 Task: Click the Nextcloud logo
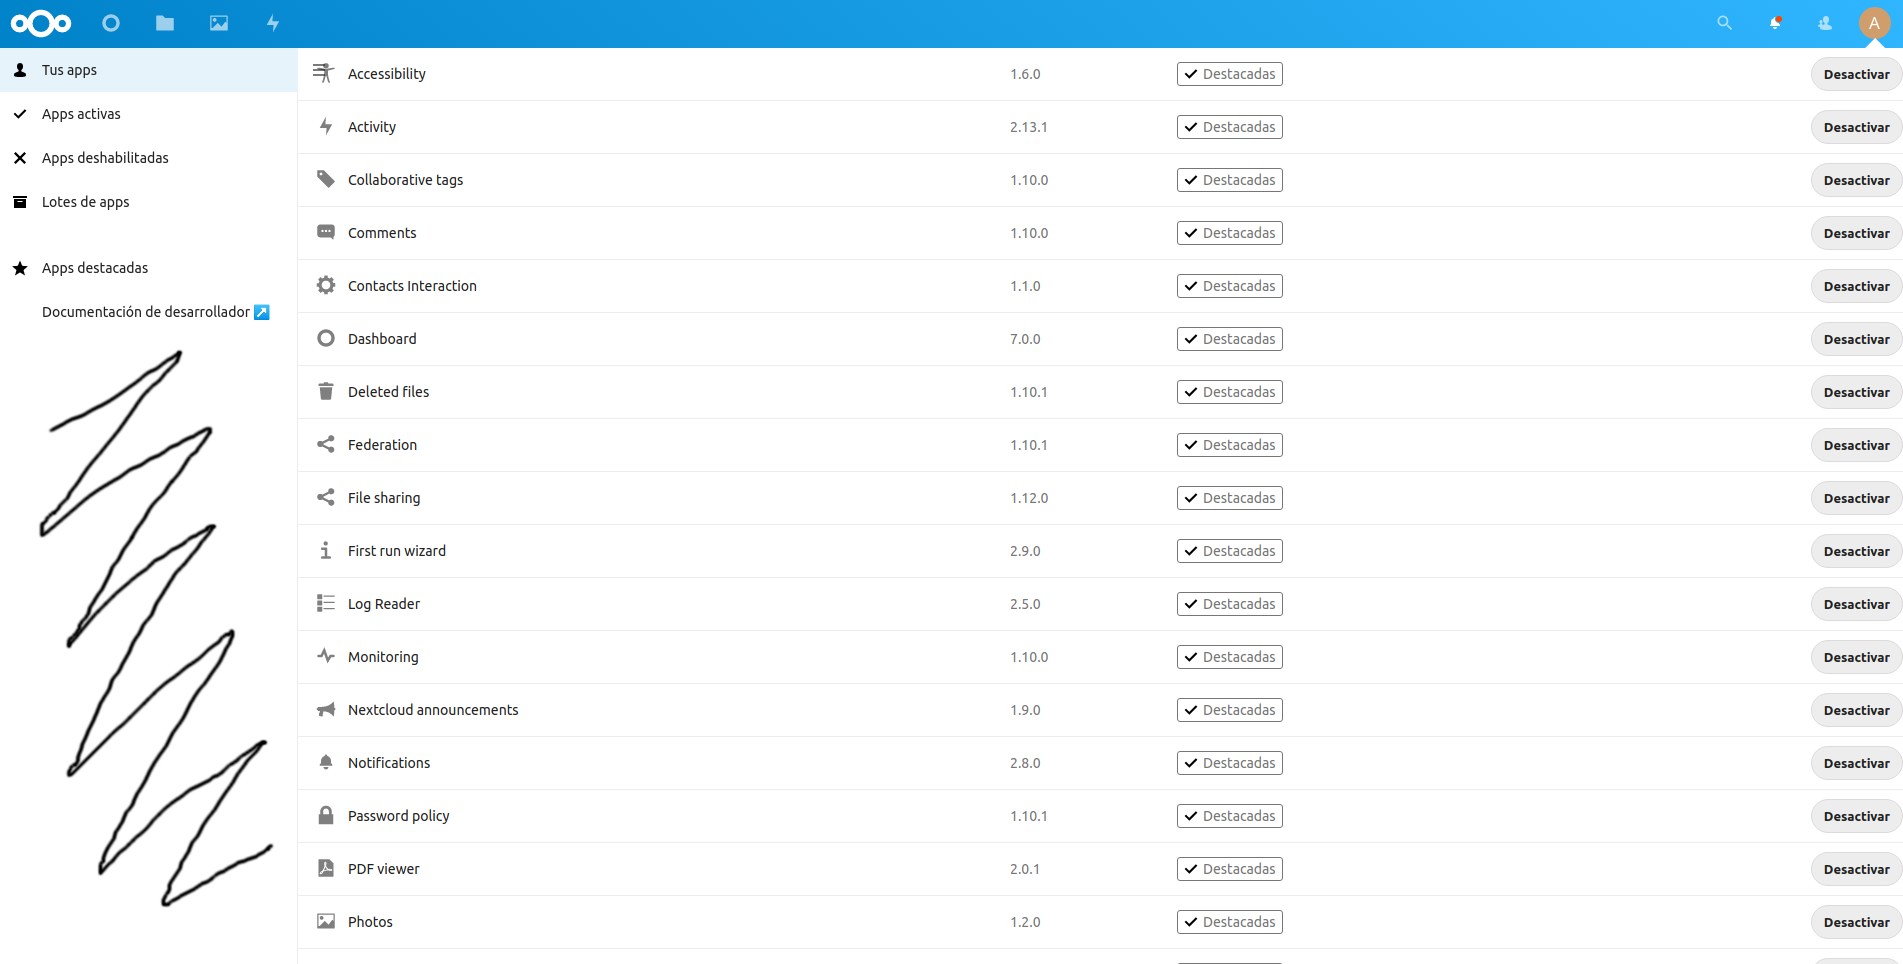click(x=41, y=23)
